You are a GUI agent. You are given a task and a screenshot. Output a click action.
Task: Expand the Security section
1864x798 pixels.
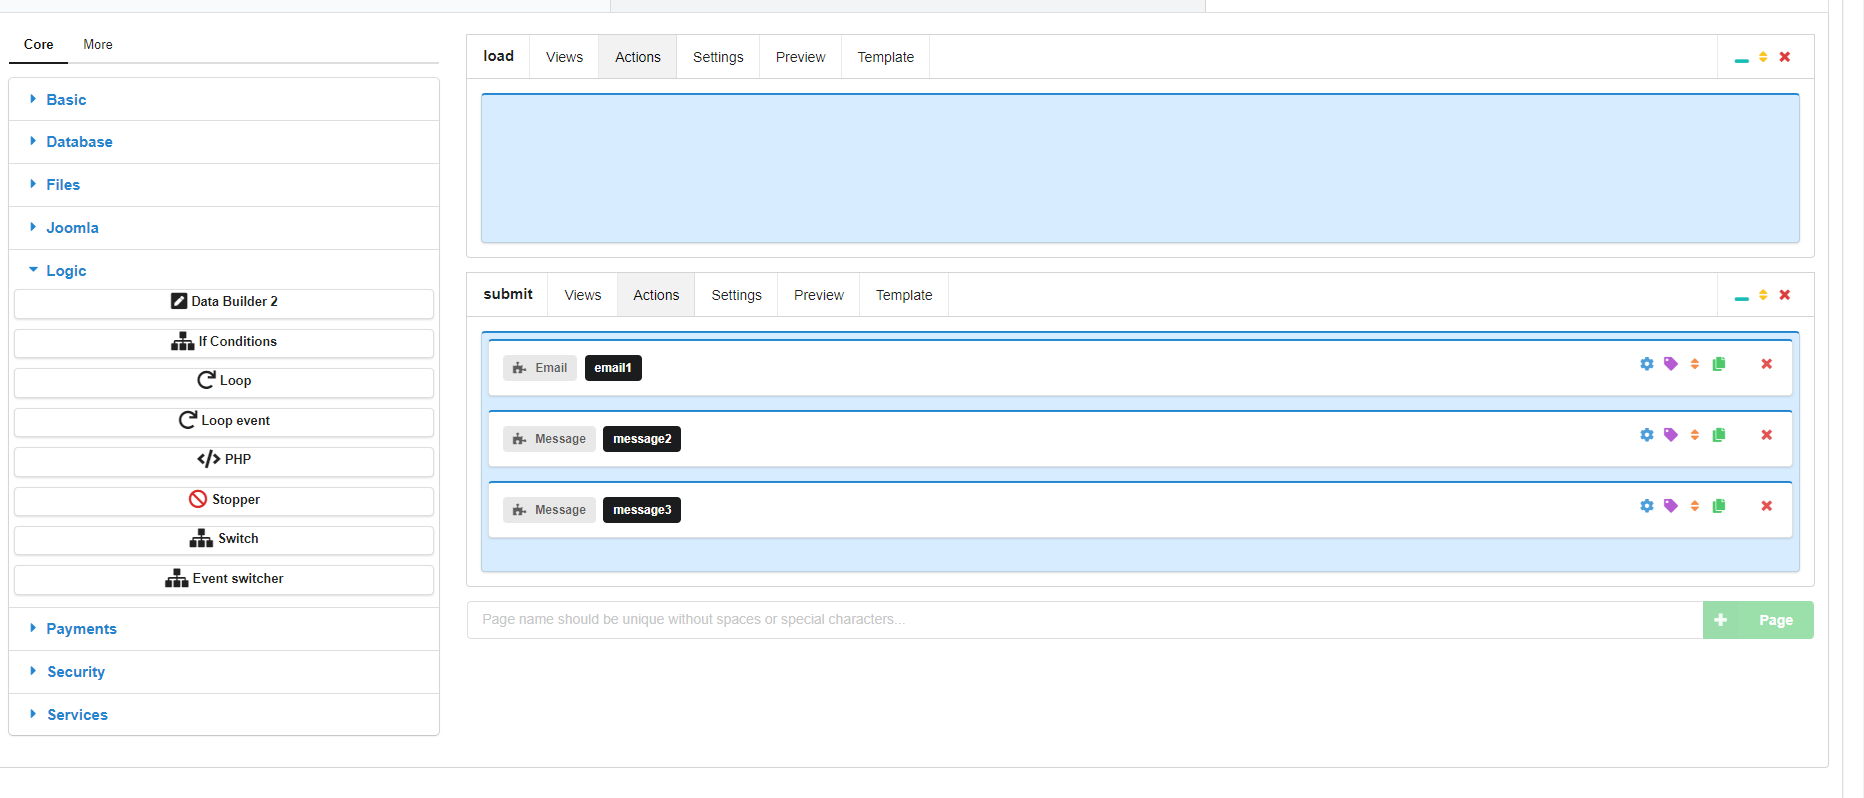click(76, 672)
